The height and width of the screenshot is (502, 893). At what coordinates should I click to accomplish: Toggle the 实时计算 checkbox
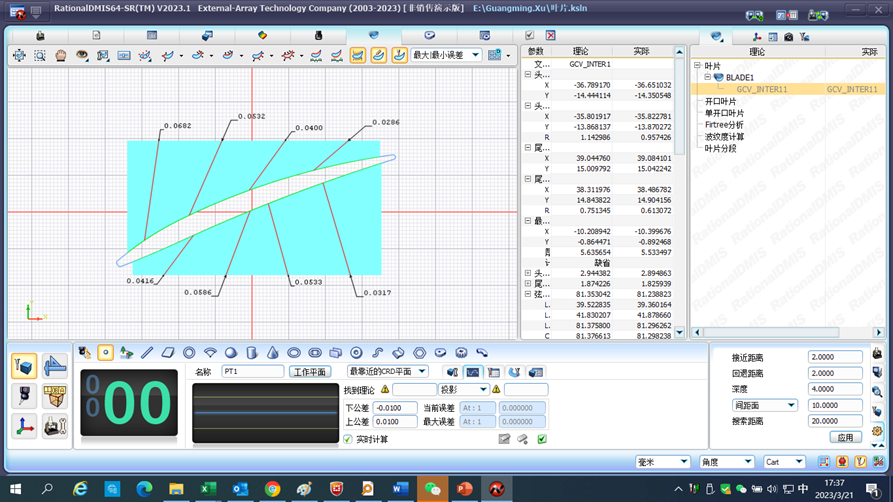348,439
